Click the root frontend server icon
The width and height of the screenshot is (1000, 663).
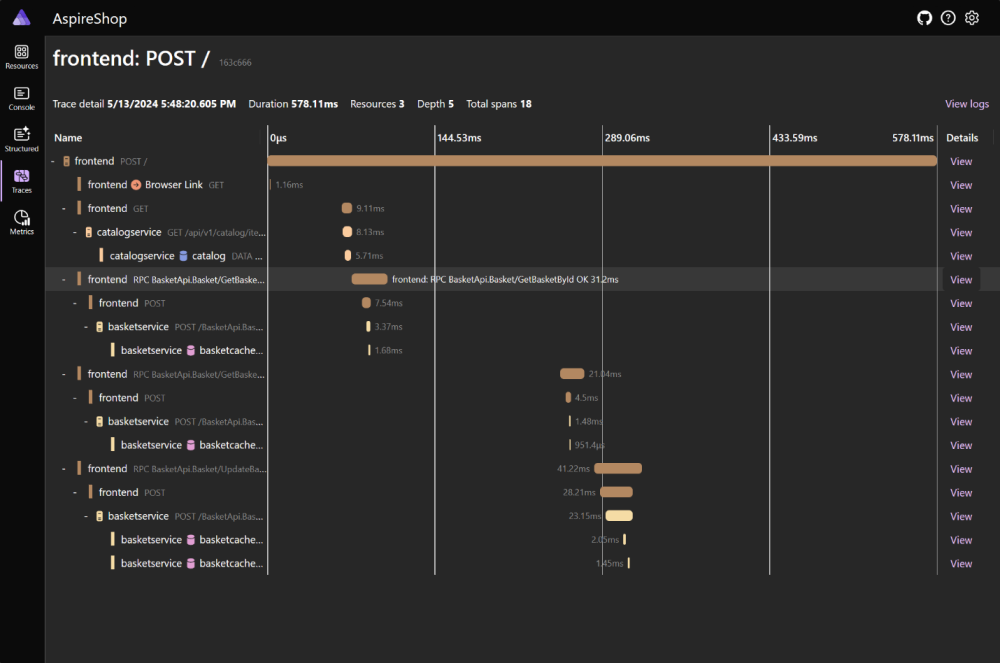tap(66, 161)
